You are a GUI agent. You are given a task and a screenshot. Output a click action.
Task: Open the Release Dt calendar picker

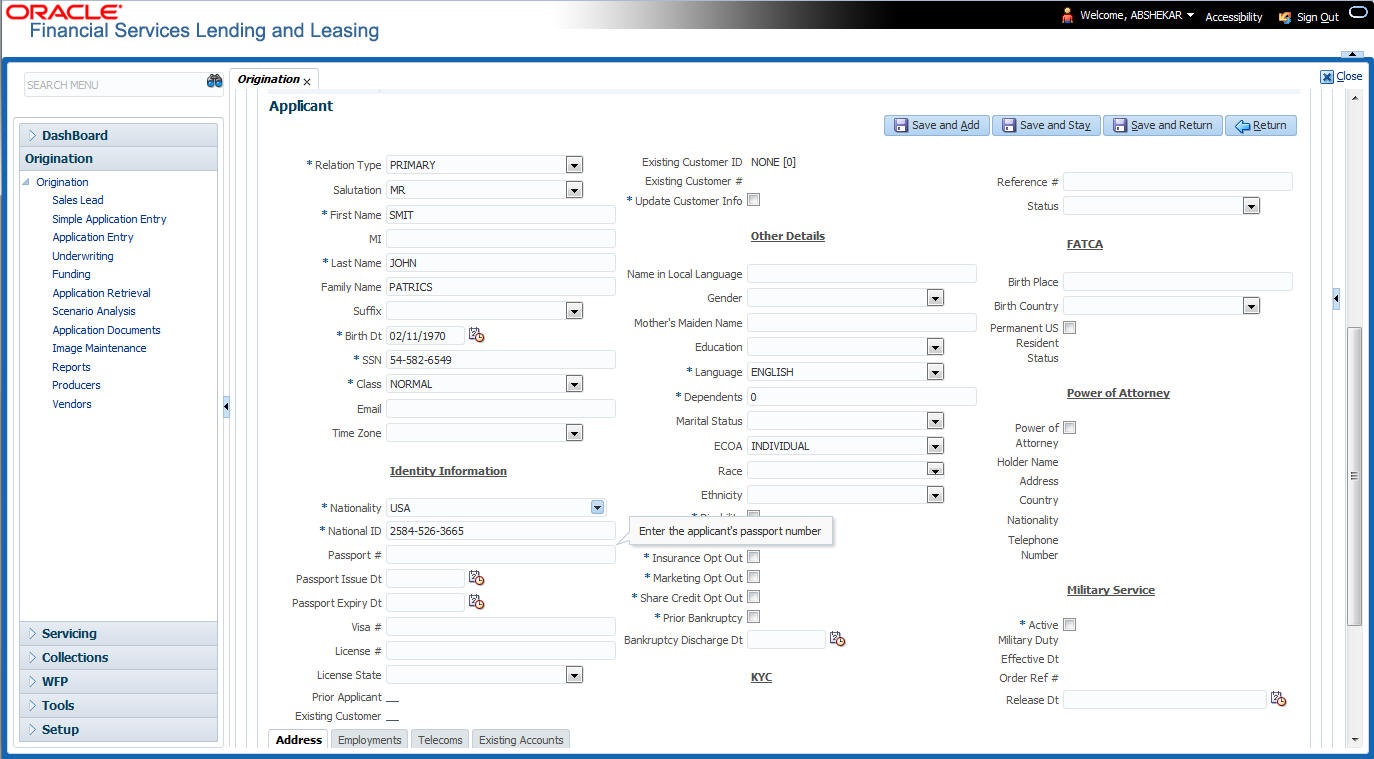coord(1278,699)
